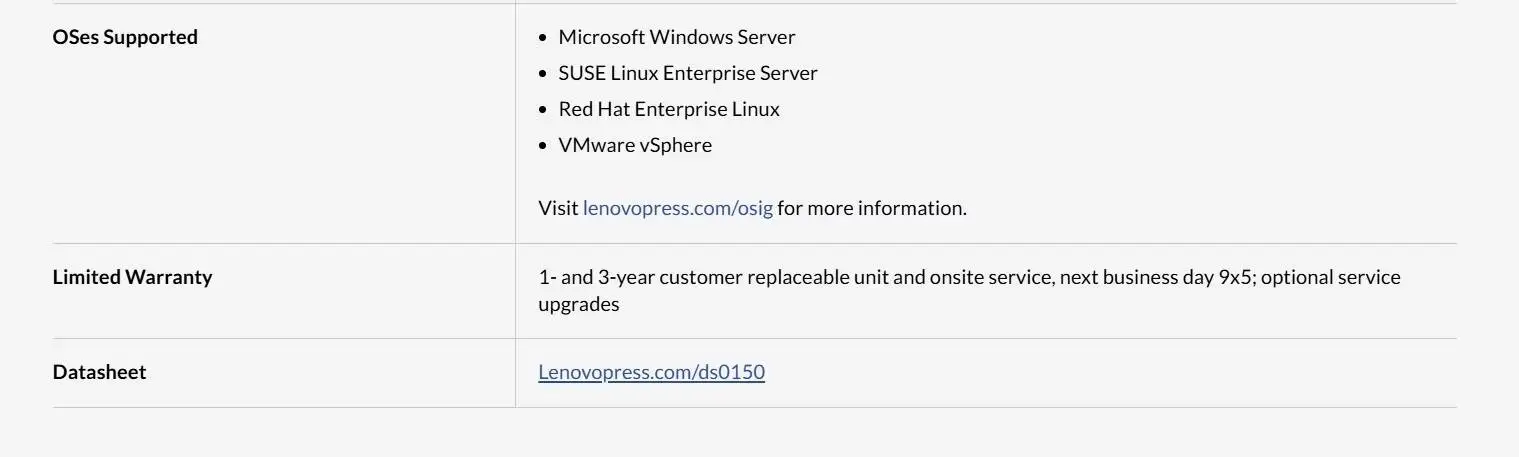The height and width of the screenshot is (457, 1519).
Task: Click the bullet before SUSE Linux Enterprise
Action: click(543, 74)
